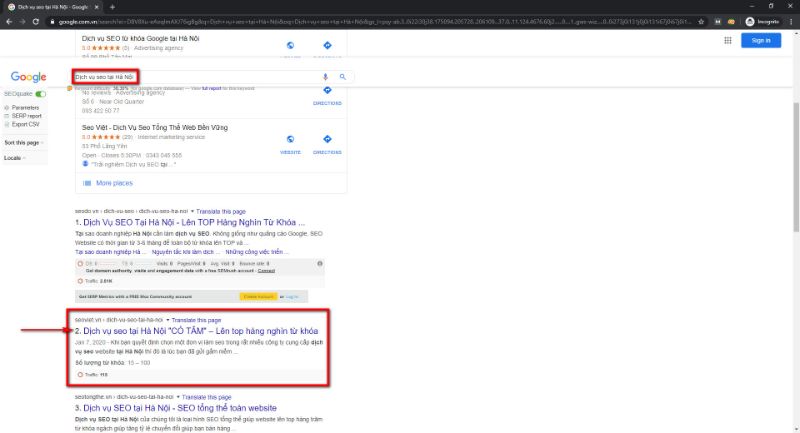Reload the page with the refresh icon
This screenshot has width=800, height=433.
point(36,21)
